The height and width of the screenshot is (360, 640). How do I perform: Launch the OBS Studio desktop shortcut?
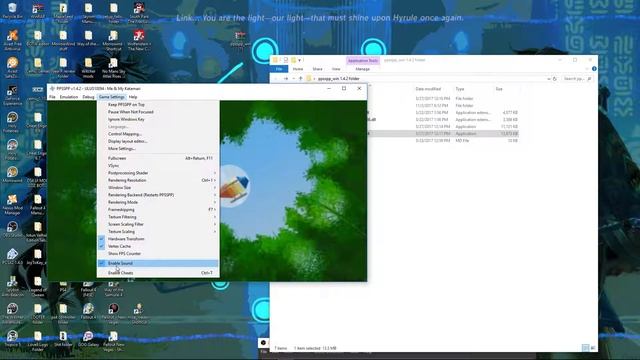click(x=12, y=229)
